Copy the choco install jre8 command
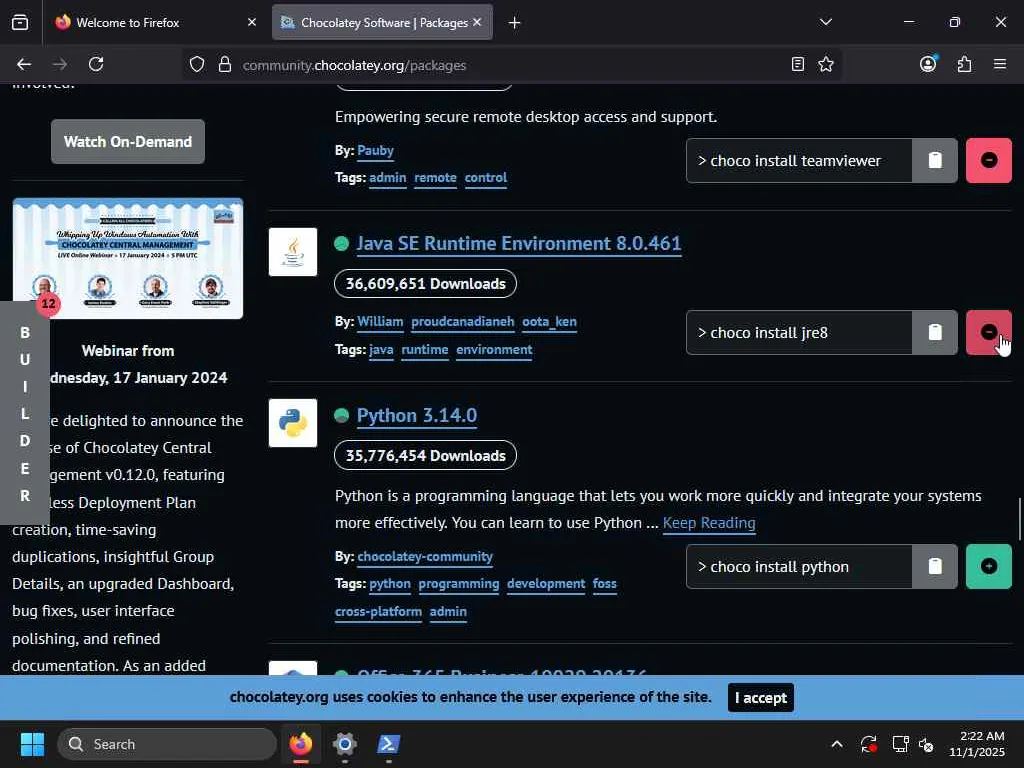 click(935, 332)
